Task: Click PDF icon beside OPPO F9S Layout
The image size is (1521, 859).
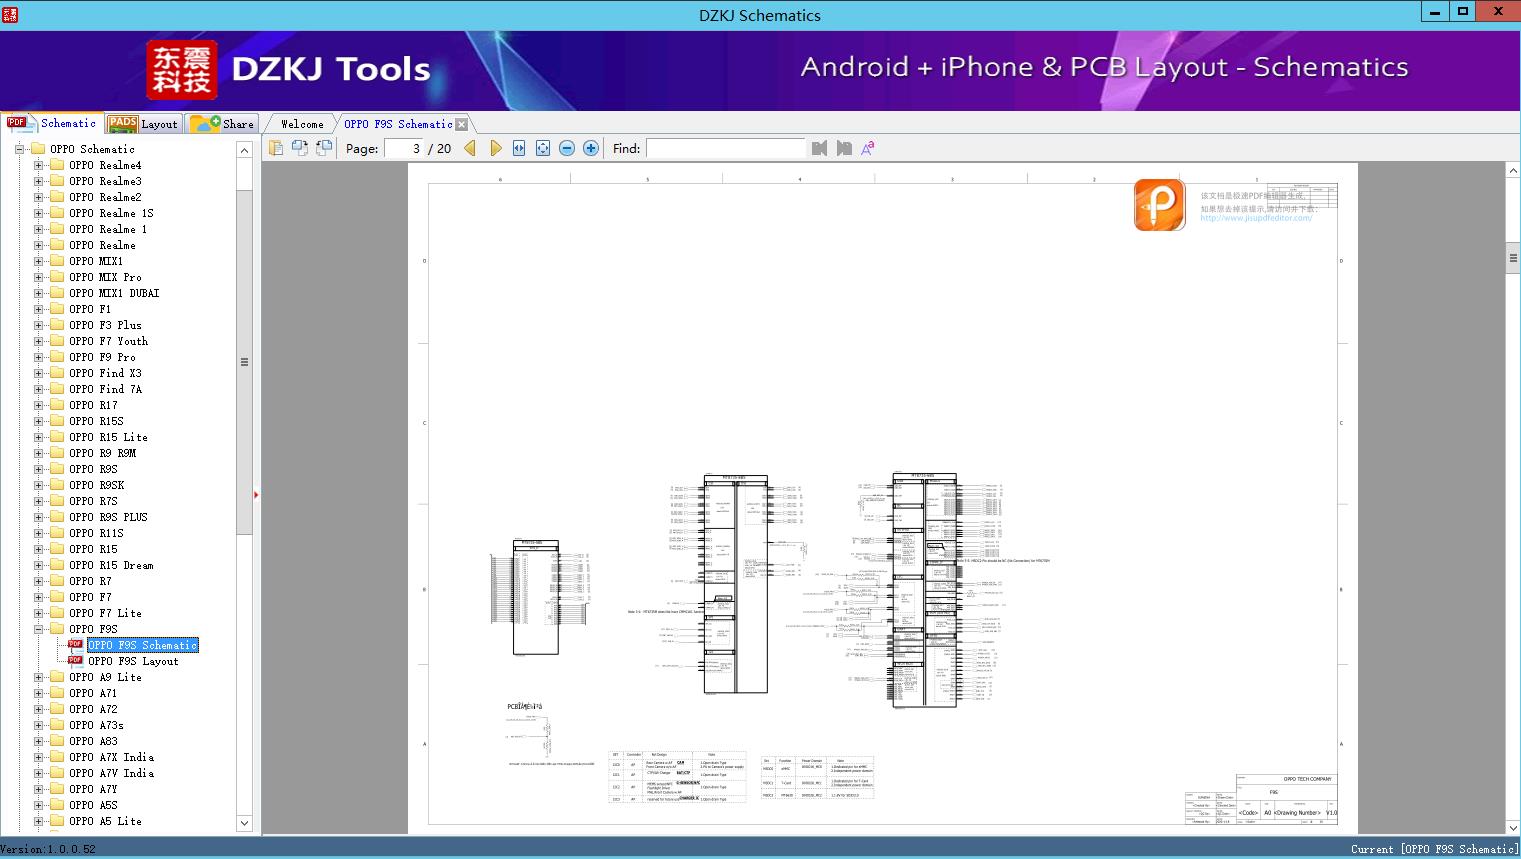Action: pyautogui.click(x=76, y=660)
